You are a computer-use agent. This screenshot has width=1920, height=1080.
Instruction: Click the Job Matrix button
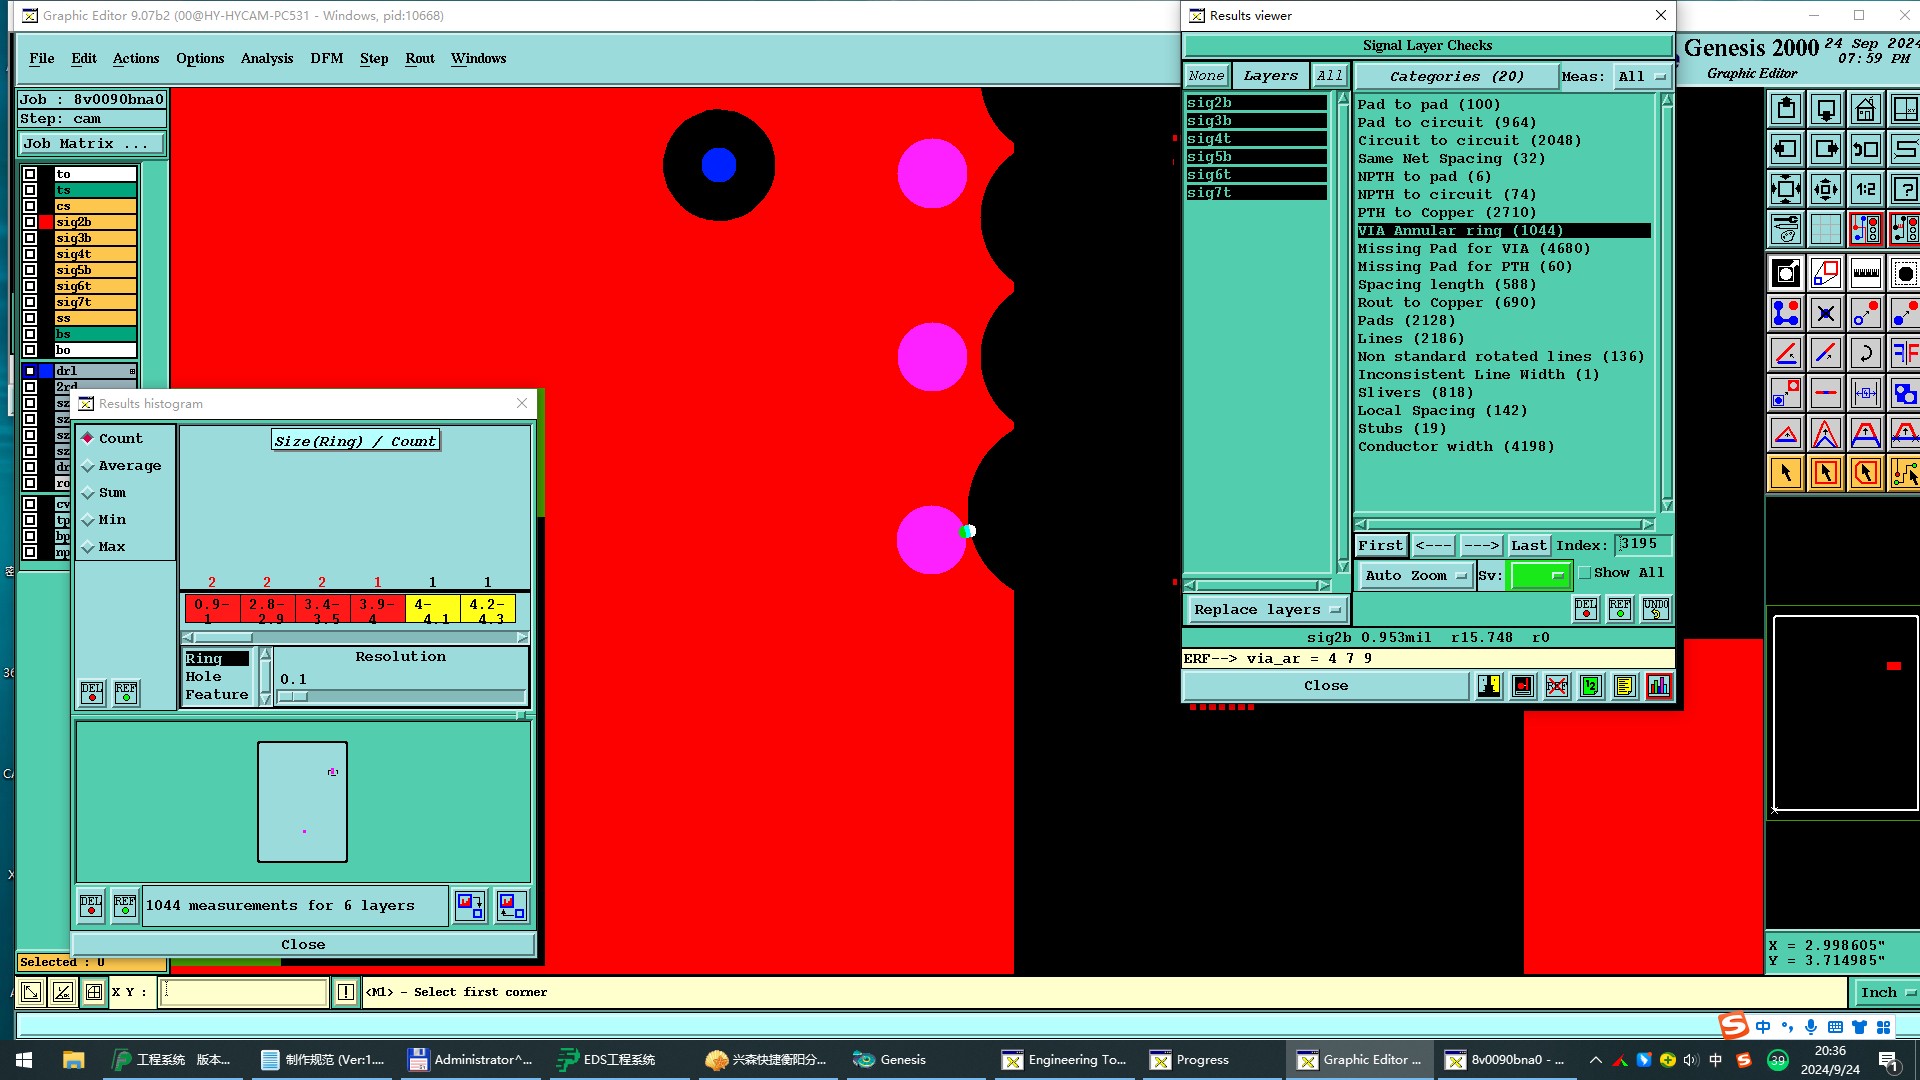coord(91,144)
